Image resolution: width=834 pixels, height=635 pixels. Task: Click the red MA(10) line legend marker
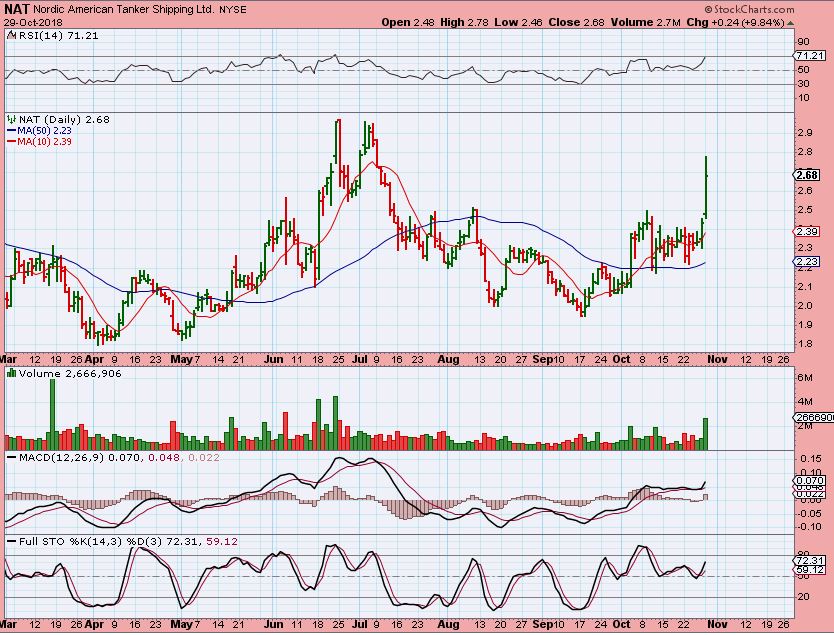pyautogui.click(x=12, y=141)
